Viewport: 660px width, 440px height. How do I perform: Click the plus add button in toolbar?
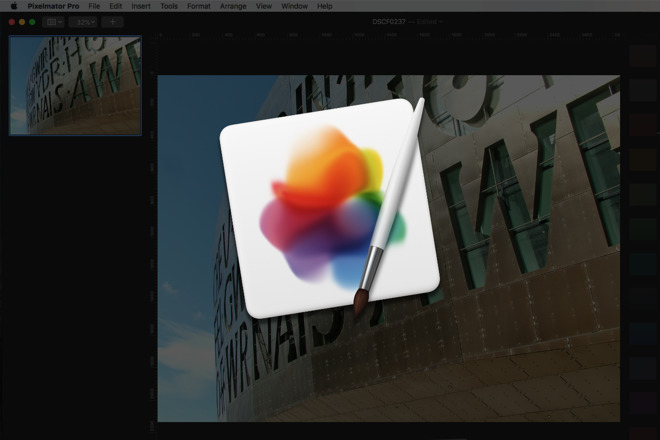pyautogui.click(x=112, y=22)
